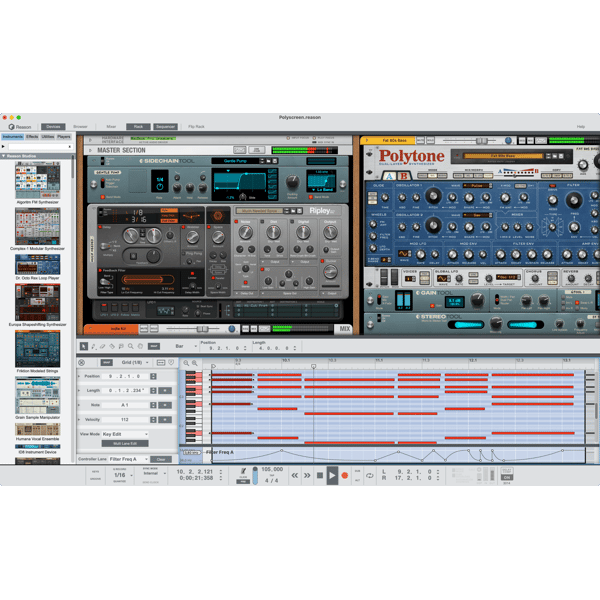Toggle the Rack view button
The height and width of the screenshot is (600, 600).
point(139,127)
